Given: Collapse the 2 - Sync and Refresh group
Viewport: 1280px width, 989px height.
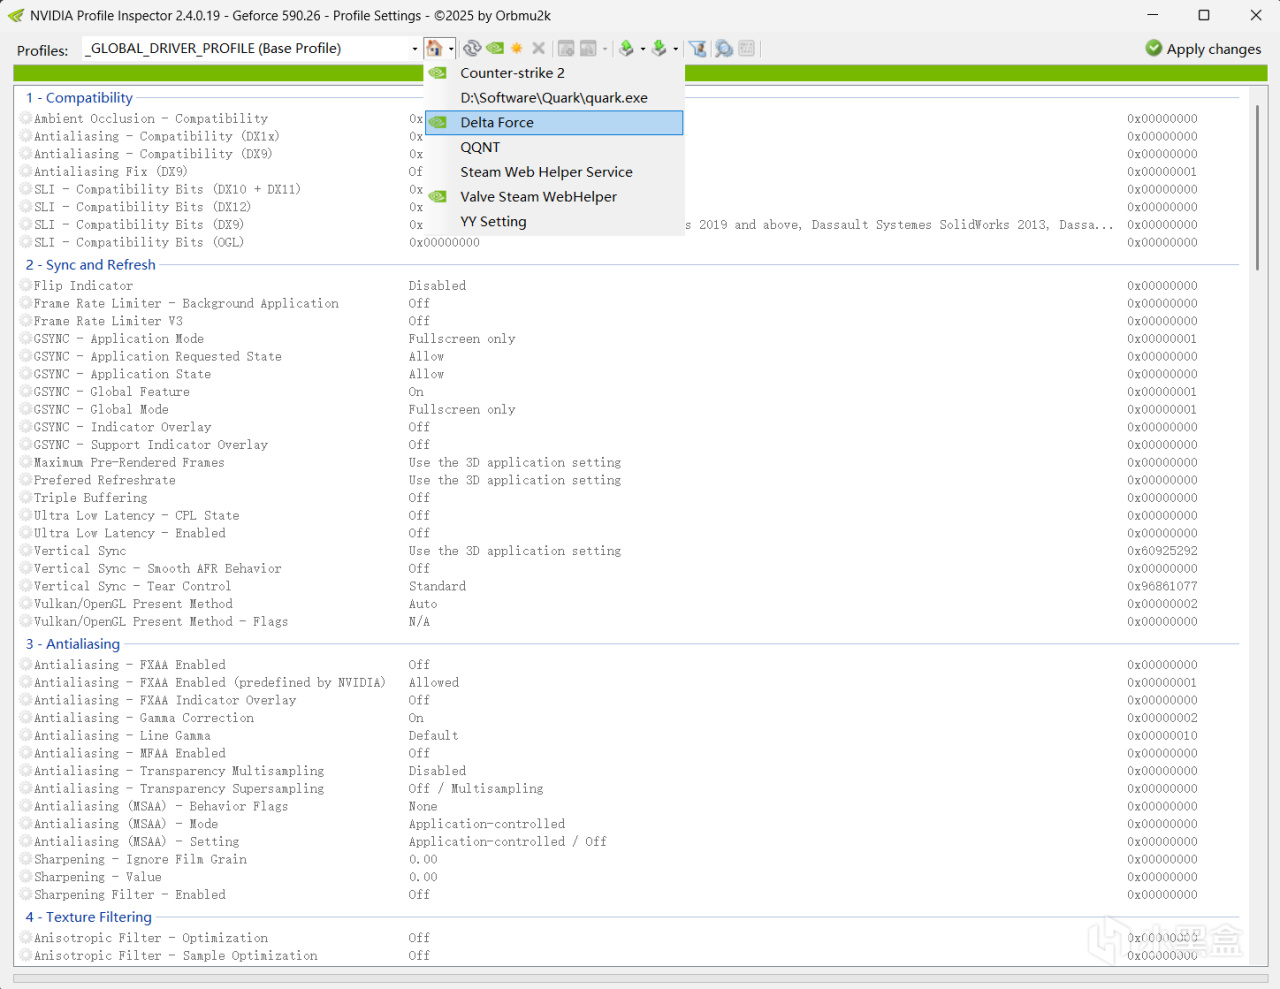Looking at the screenshot, I should point(91,265).
